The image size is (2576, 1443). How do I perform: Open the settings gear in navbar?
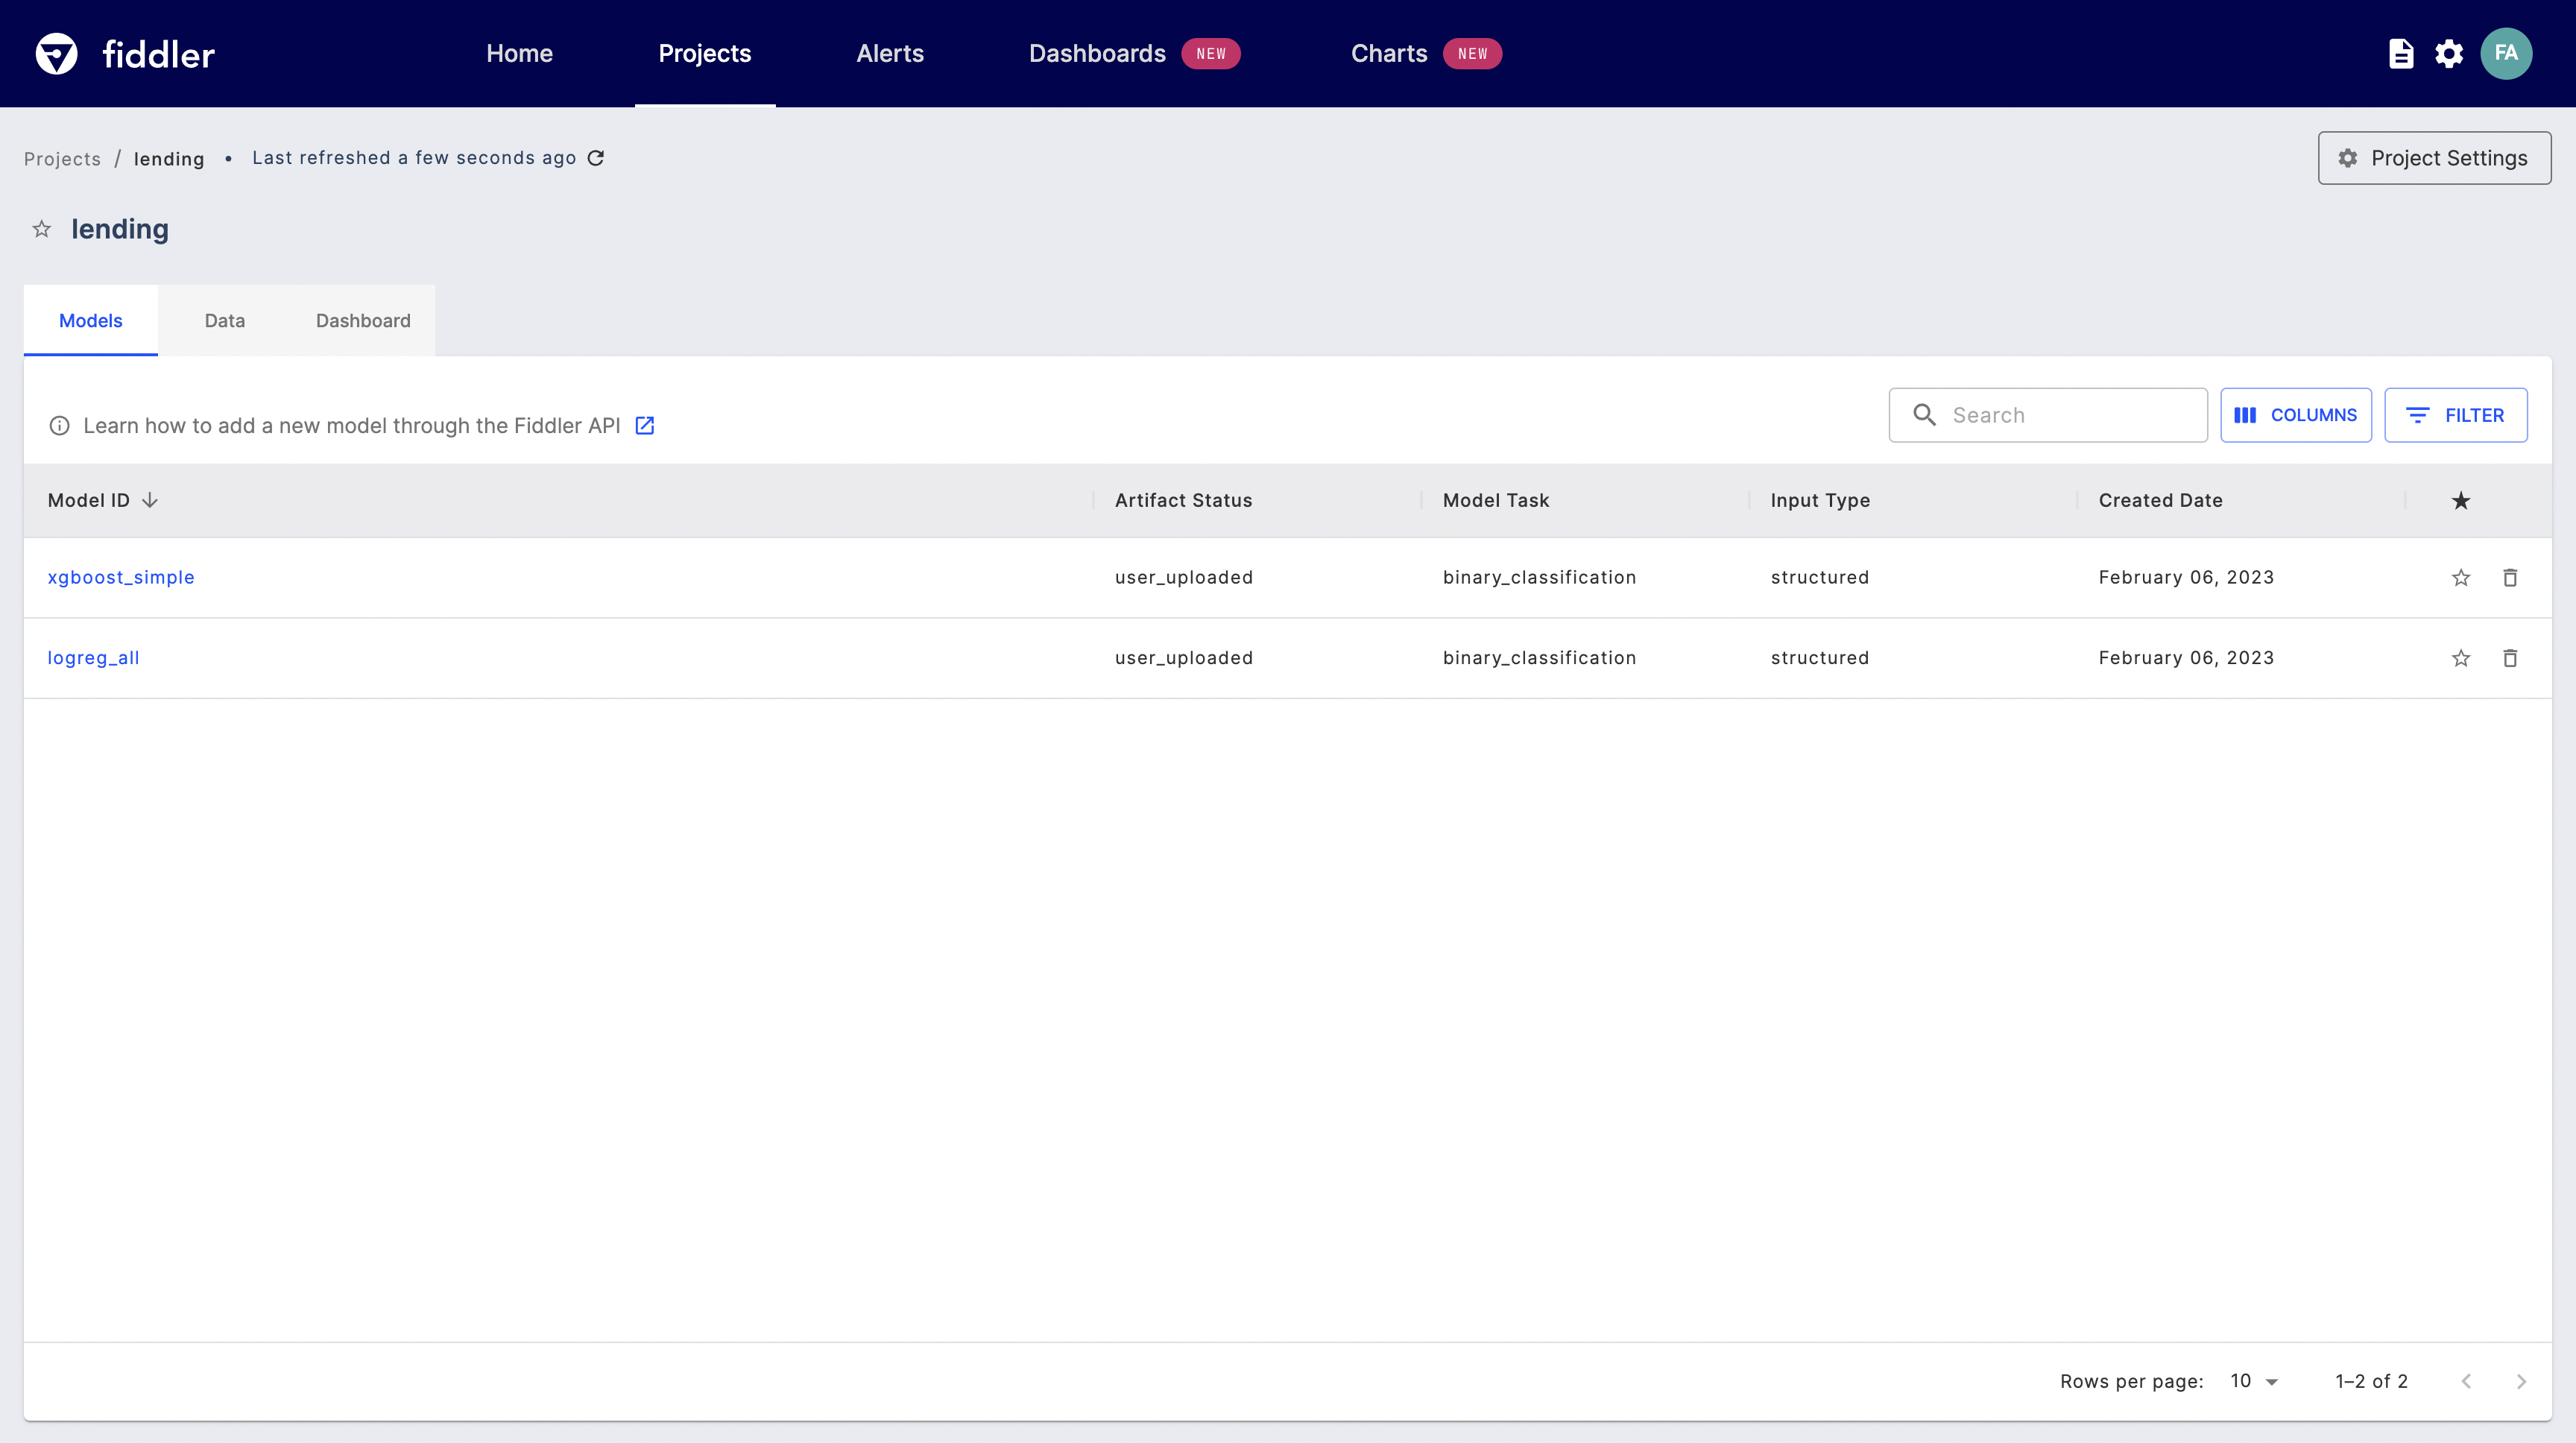[2448, 54]
